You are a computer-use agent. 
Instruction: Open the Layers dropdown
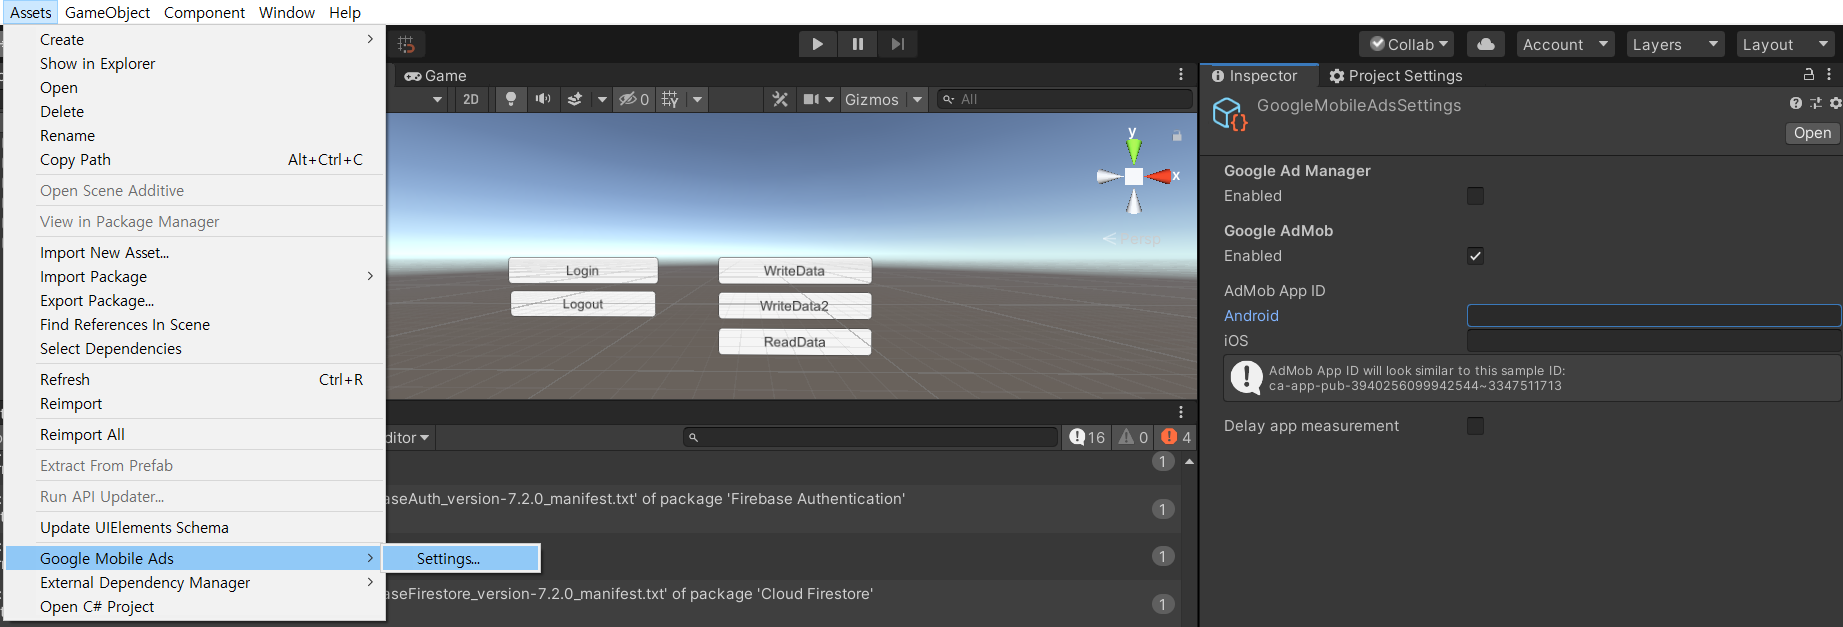click(1675, 44)
